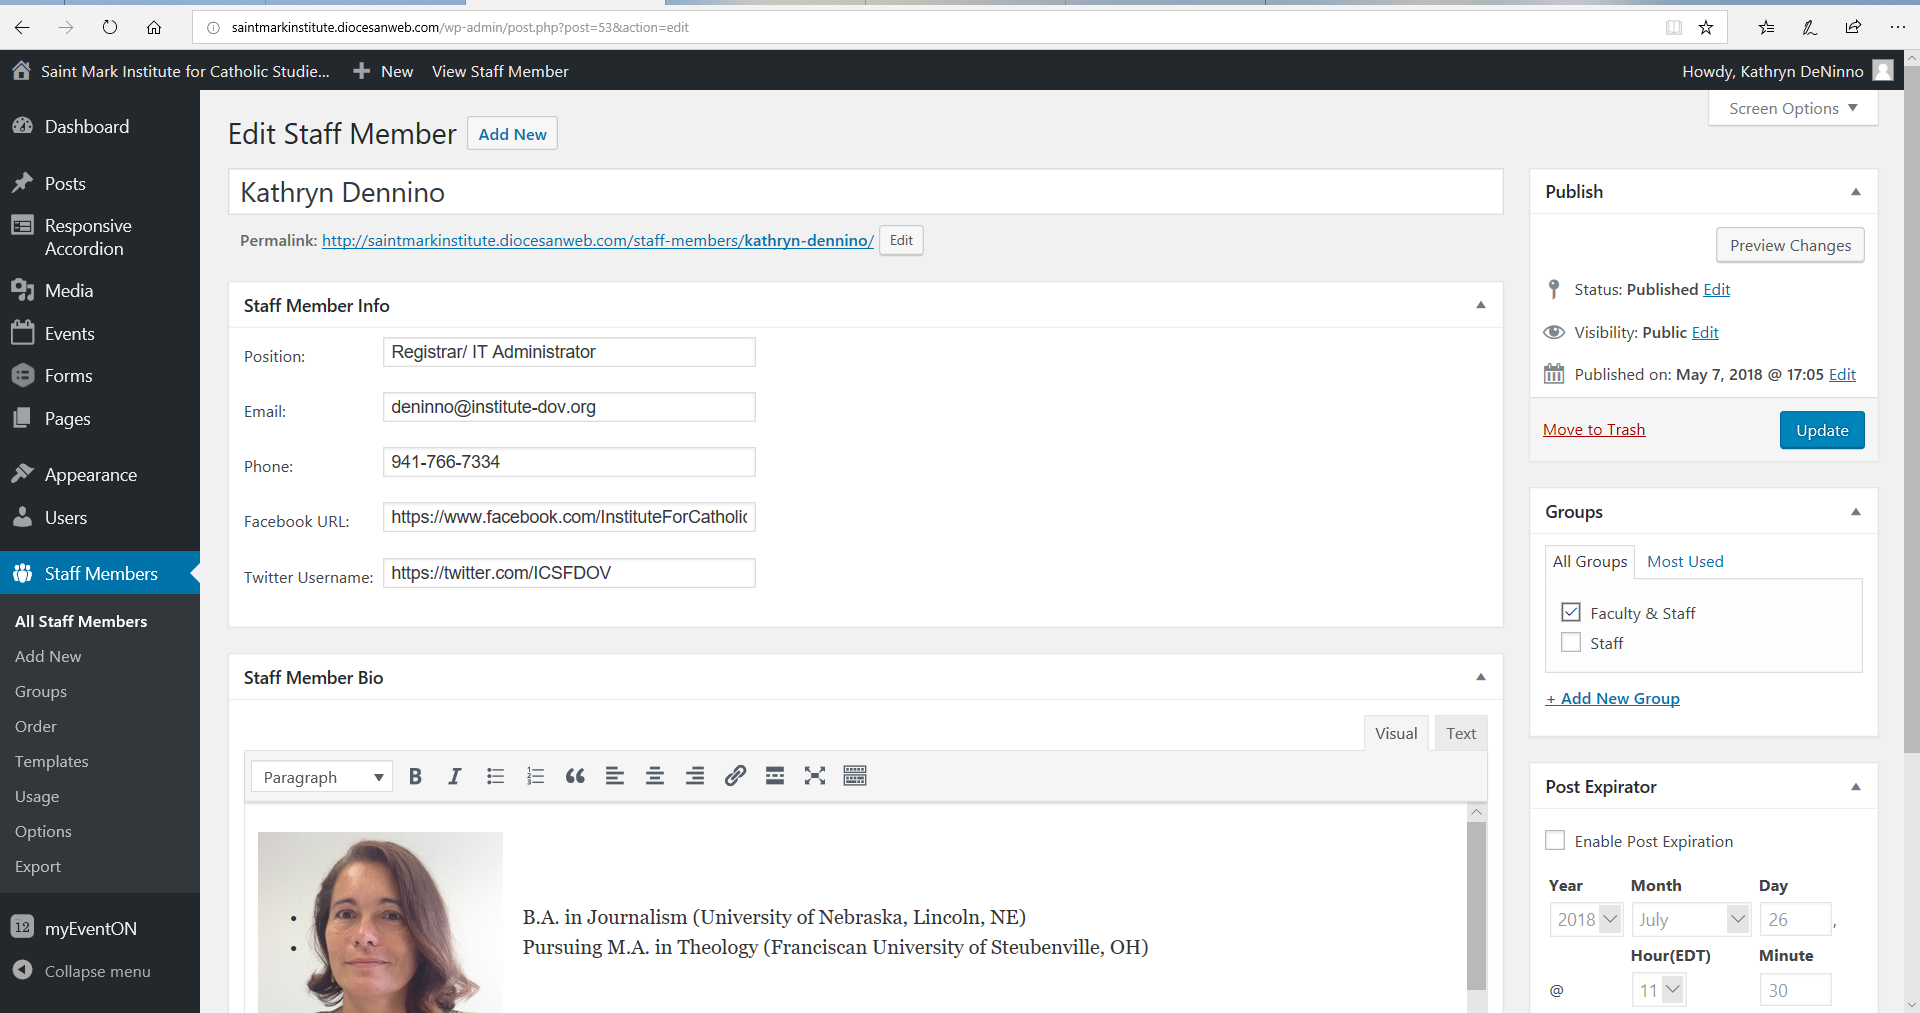
Task: Switch to the Text editor tab
Action: coord(1460,733)
